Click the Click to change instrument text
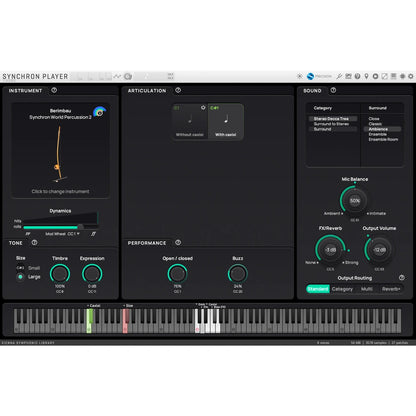416x416 pixels. [x=60, y=191]
